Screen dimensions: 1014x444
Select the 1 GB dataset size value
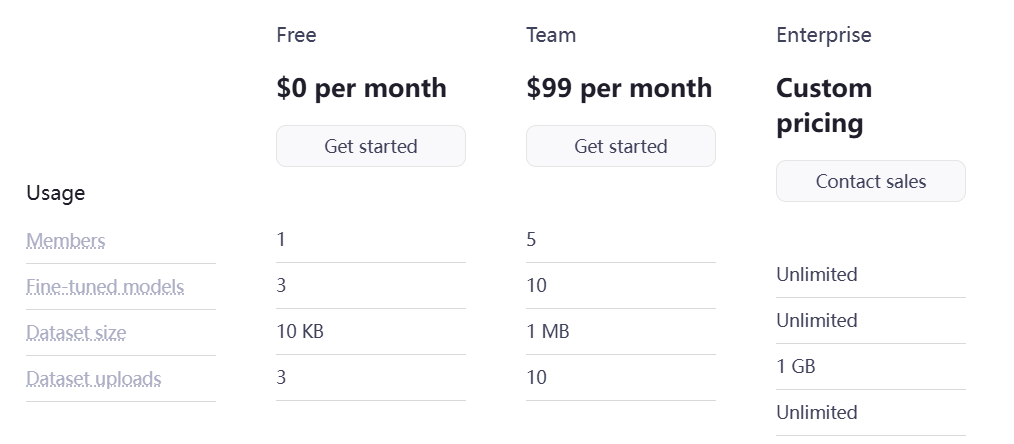(796, 367)
